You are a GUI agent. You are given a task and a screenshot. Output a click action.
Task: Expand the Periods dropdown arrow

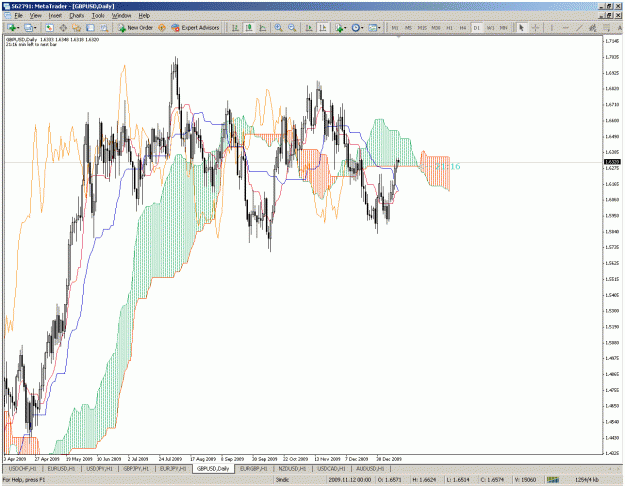[x=362, y=28]
